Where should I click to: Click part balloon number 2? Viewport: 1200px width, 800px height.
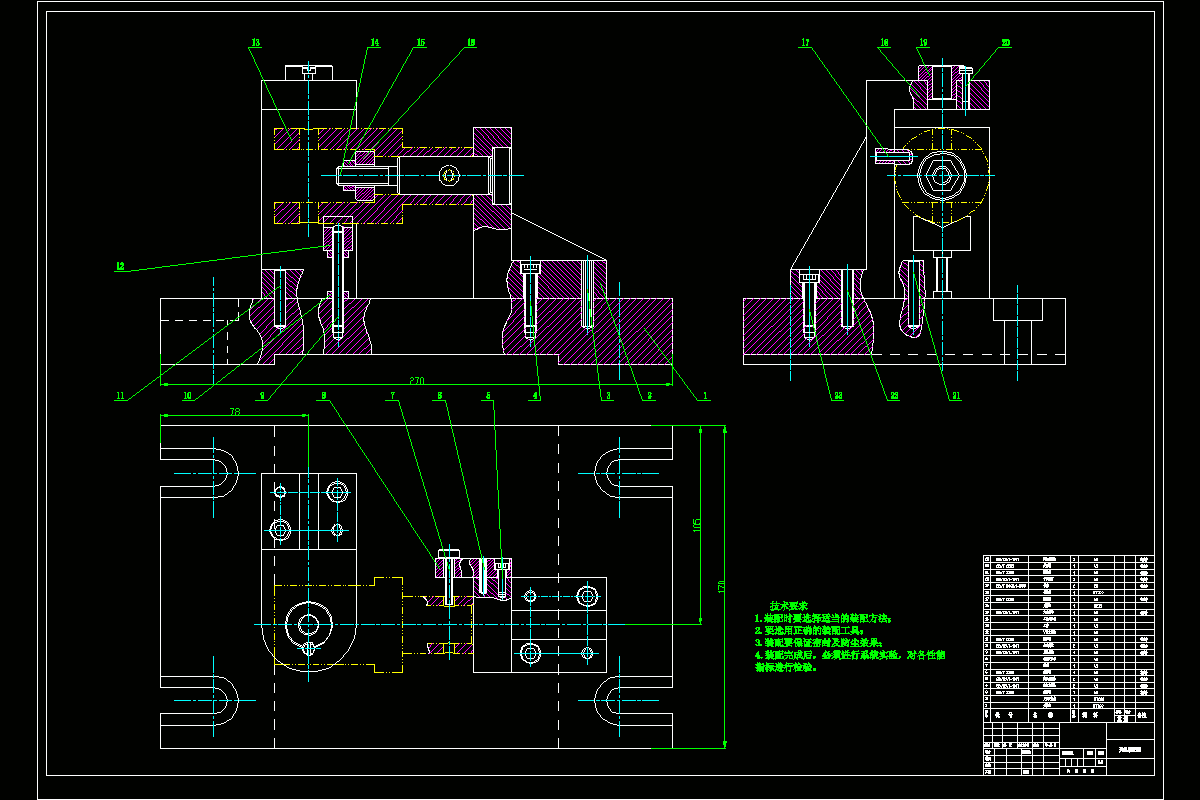pos(649,396)
